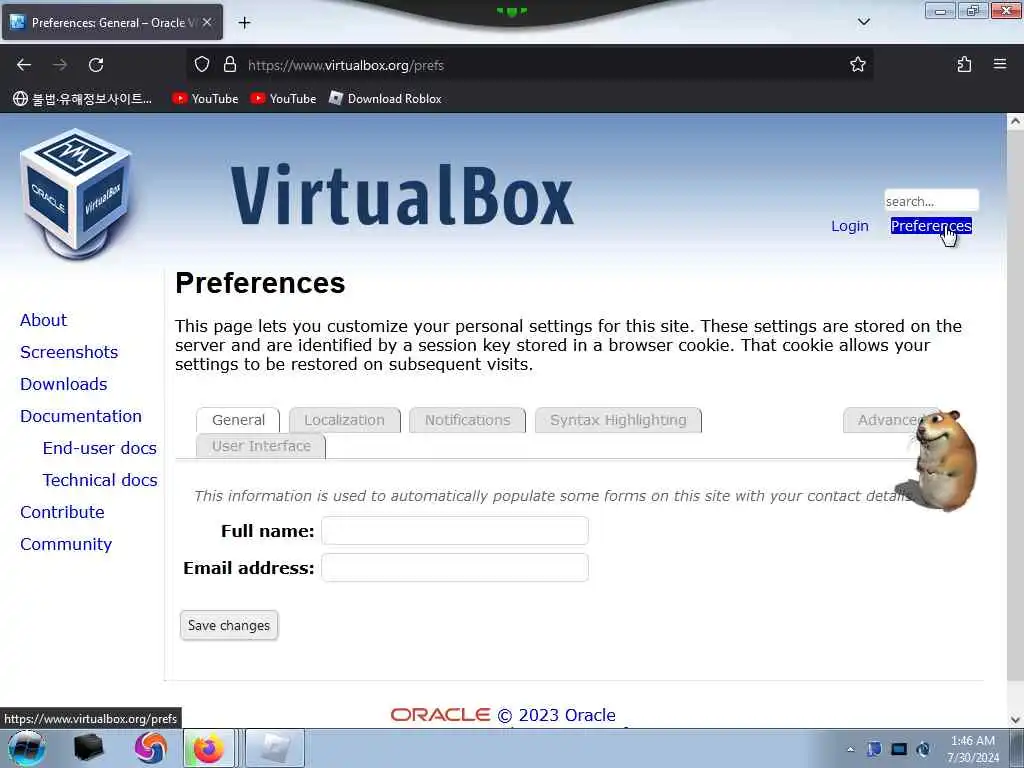Open the first YouTube bookmark
Image resolution: width=1024 pixels, height=768 pixels.
coord(205,99)
